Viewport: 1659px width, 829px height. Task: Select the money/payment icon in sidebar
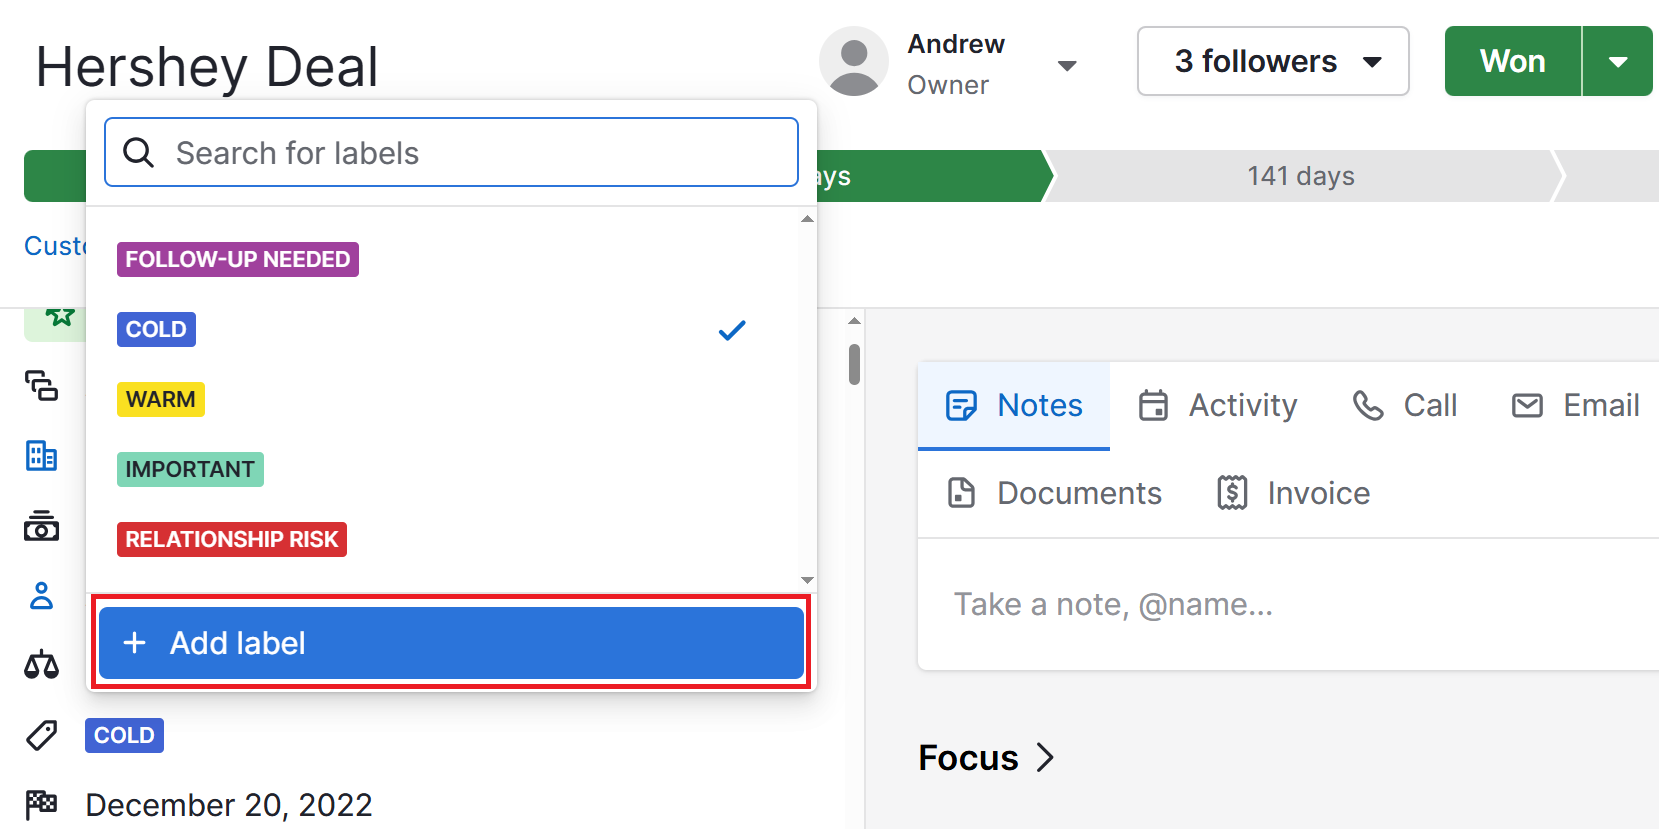[x=41, y=526]
